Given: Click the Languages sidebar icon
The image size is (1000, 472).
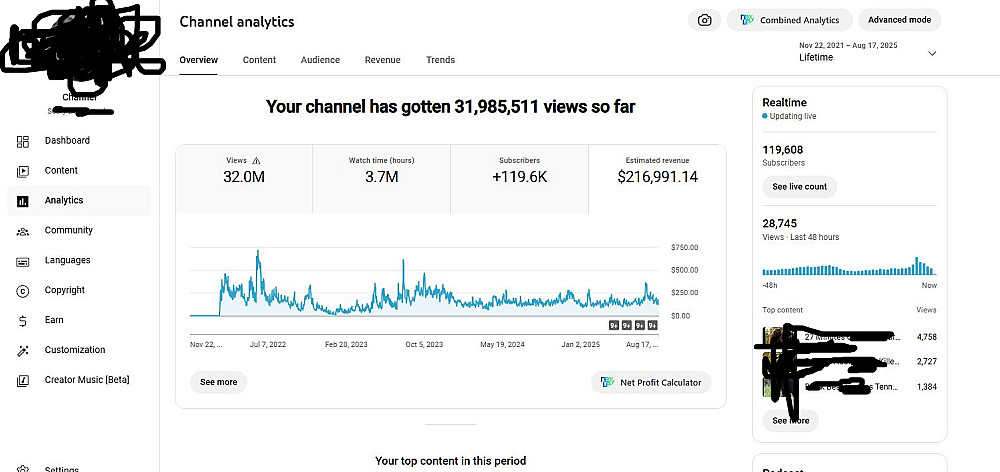Looking at the screenshot, I should tap(23, 261).
